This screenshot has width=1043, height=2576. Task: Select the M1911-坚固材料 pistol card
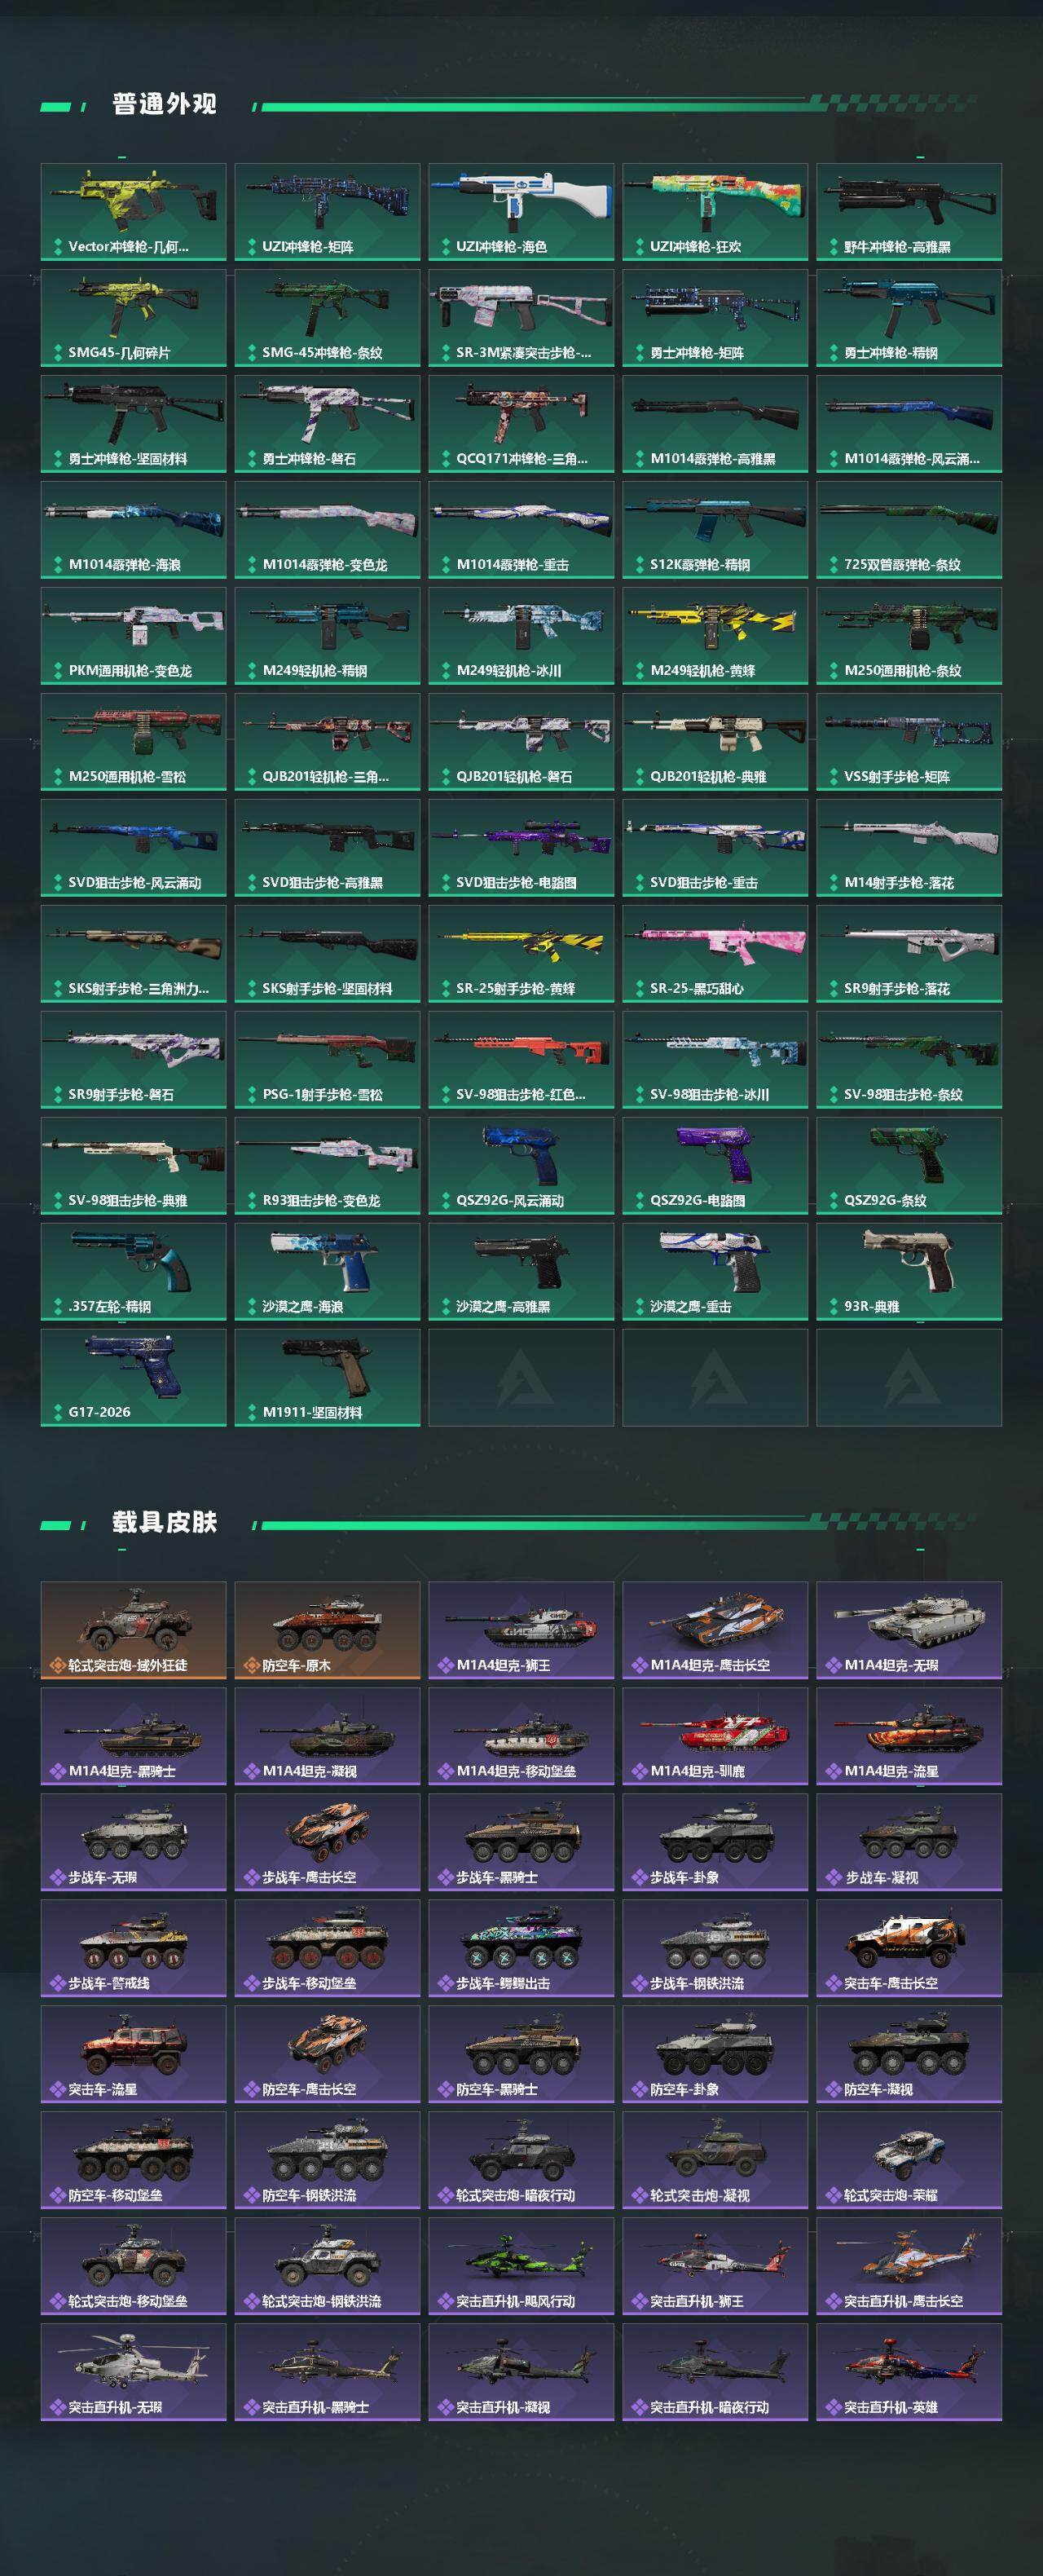click(327, 1378)
